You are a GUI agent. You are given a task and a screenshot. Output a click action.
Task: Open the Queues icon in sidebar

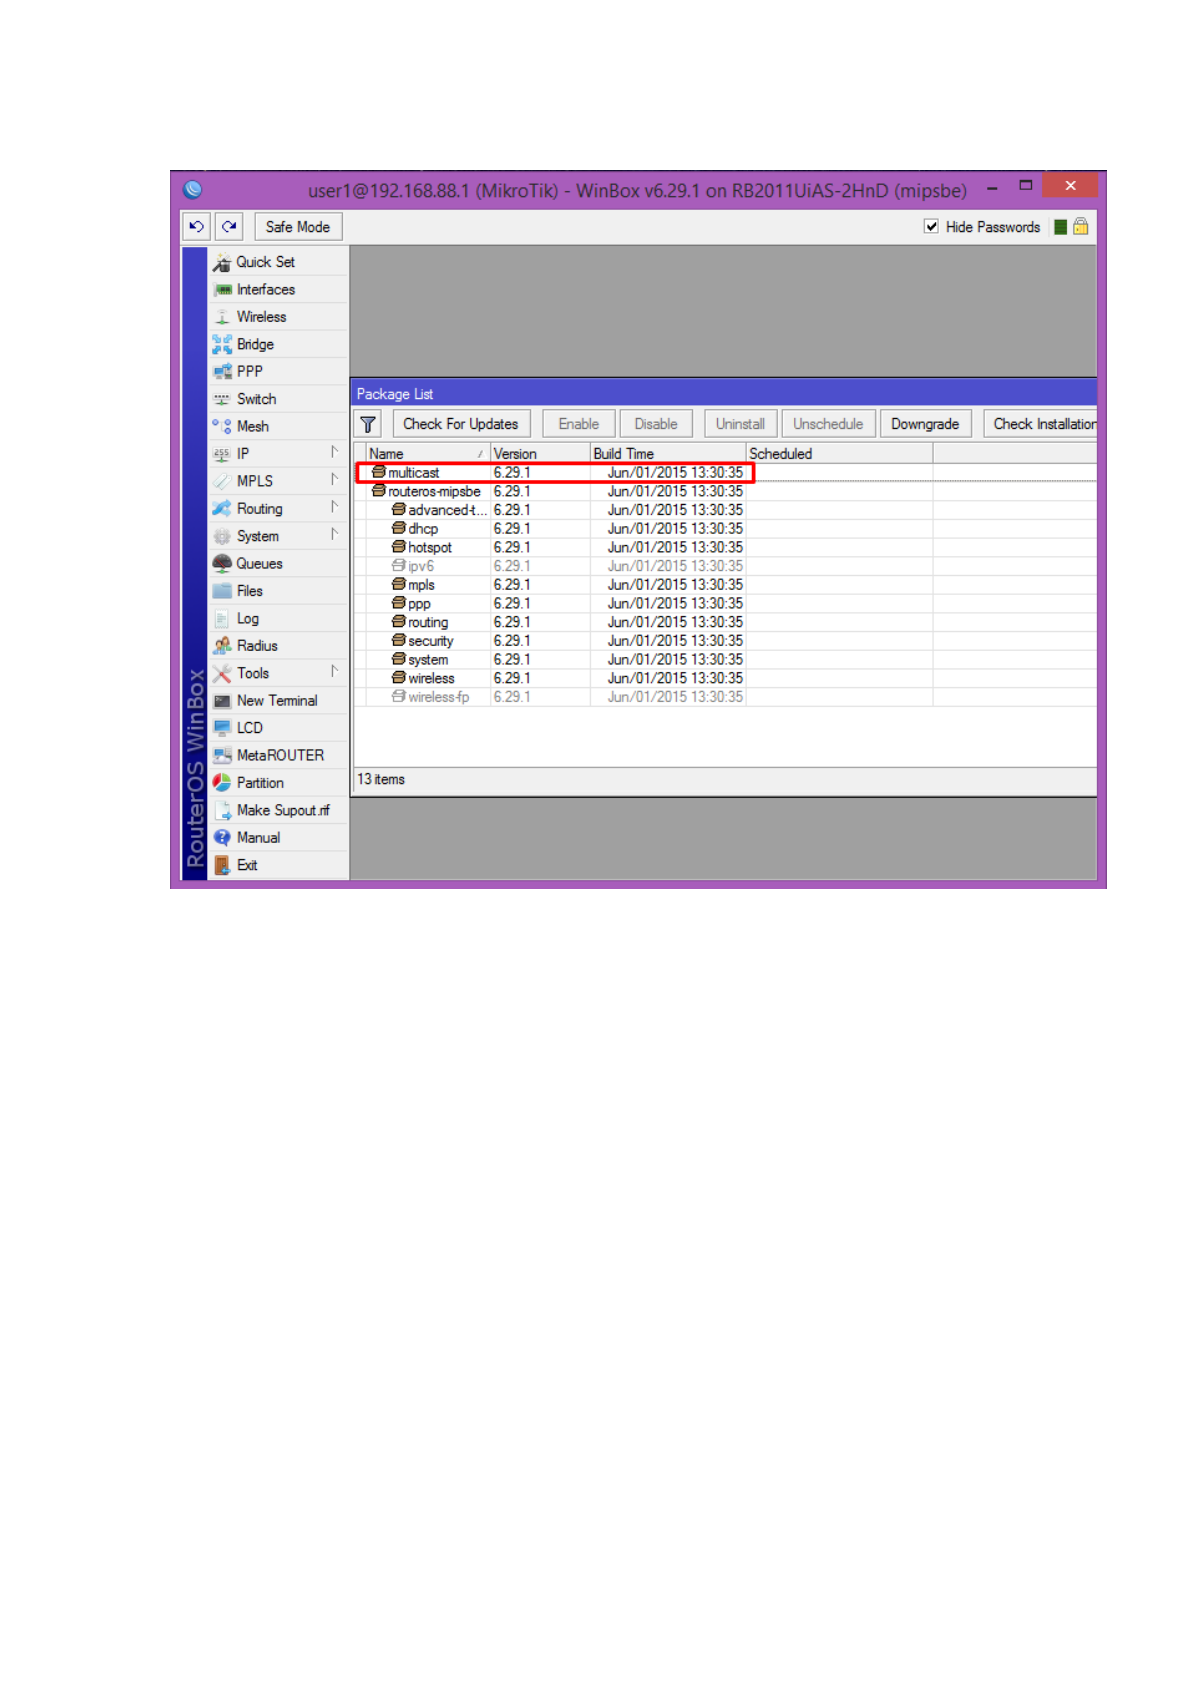click(222, 564)
